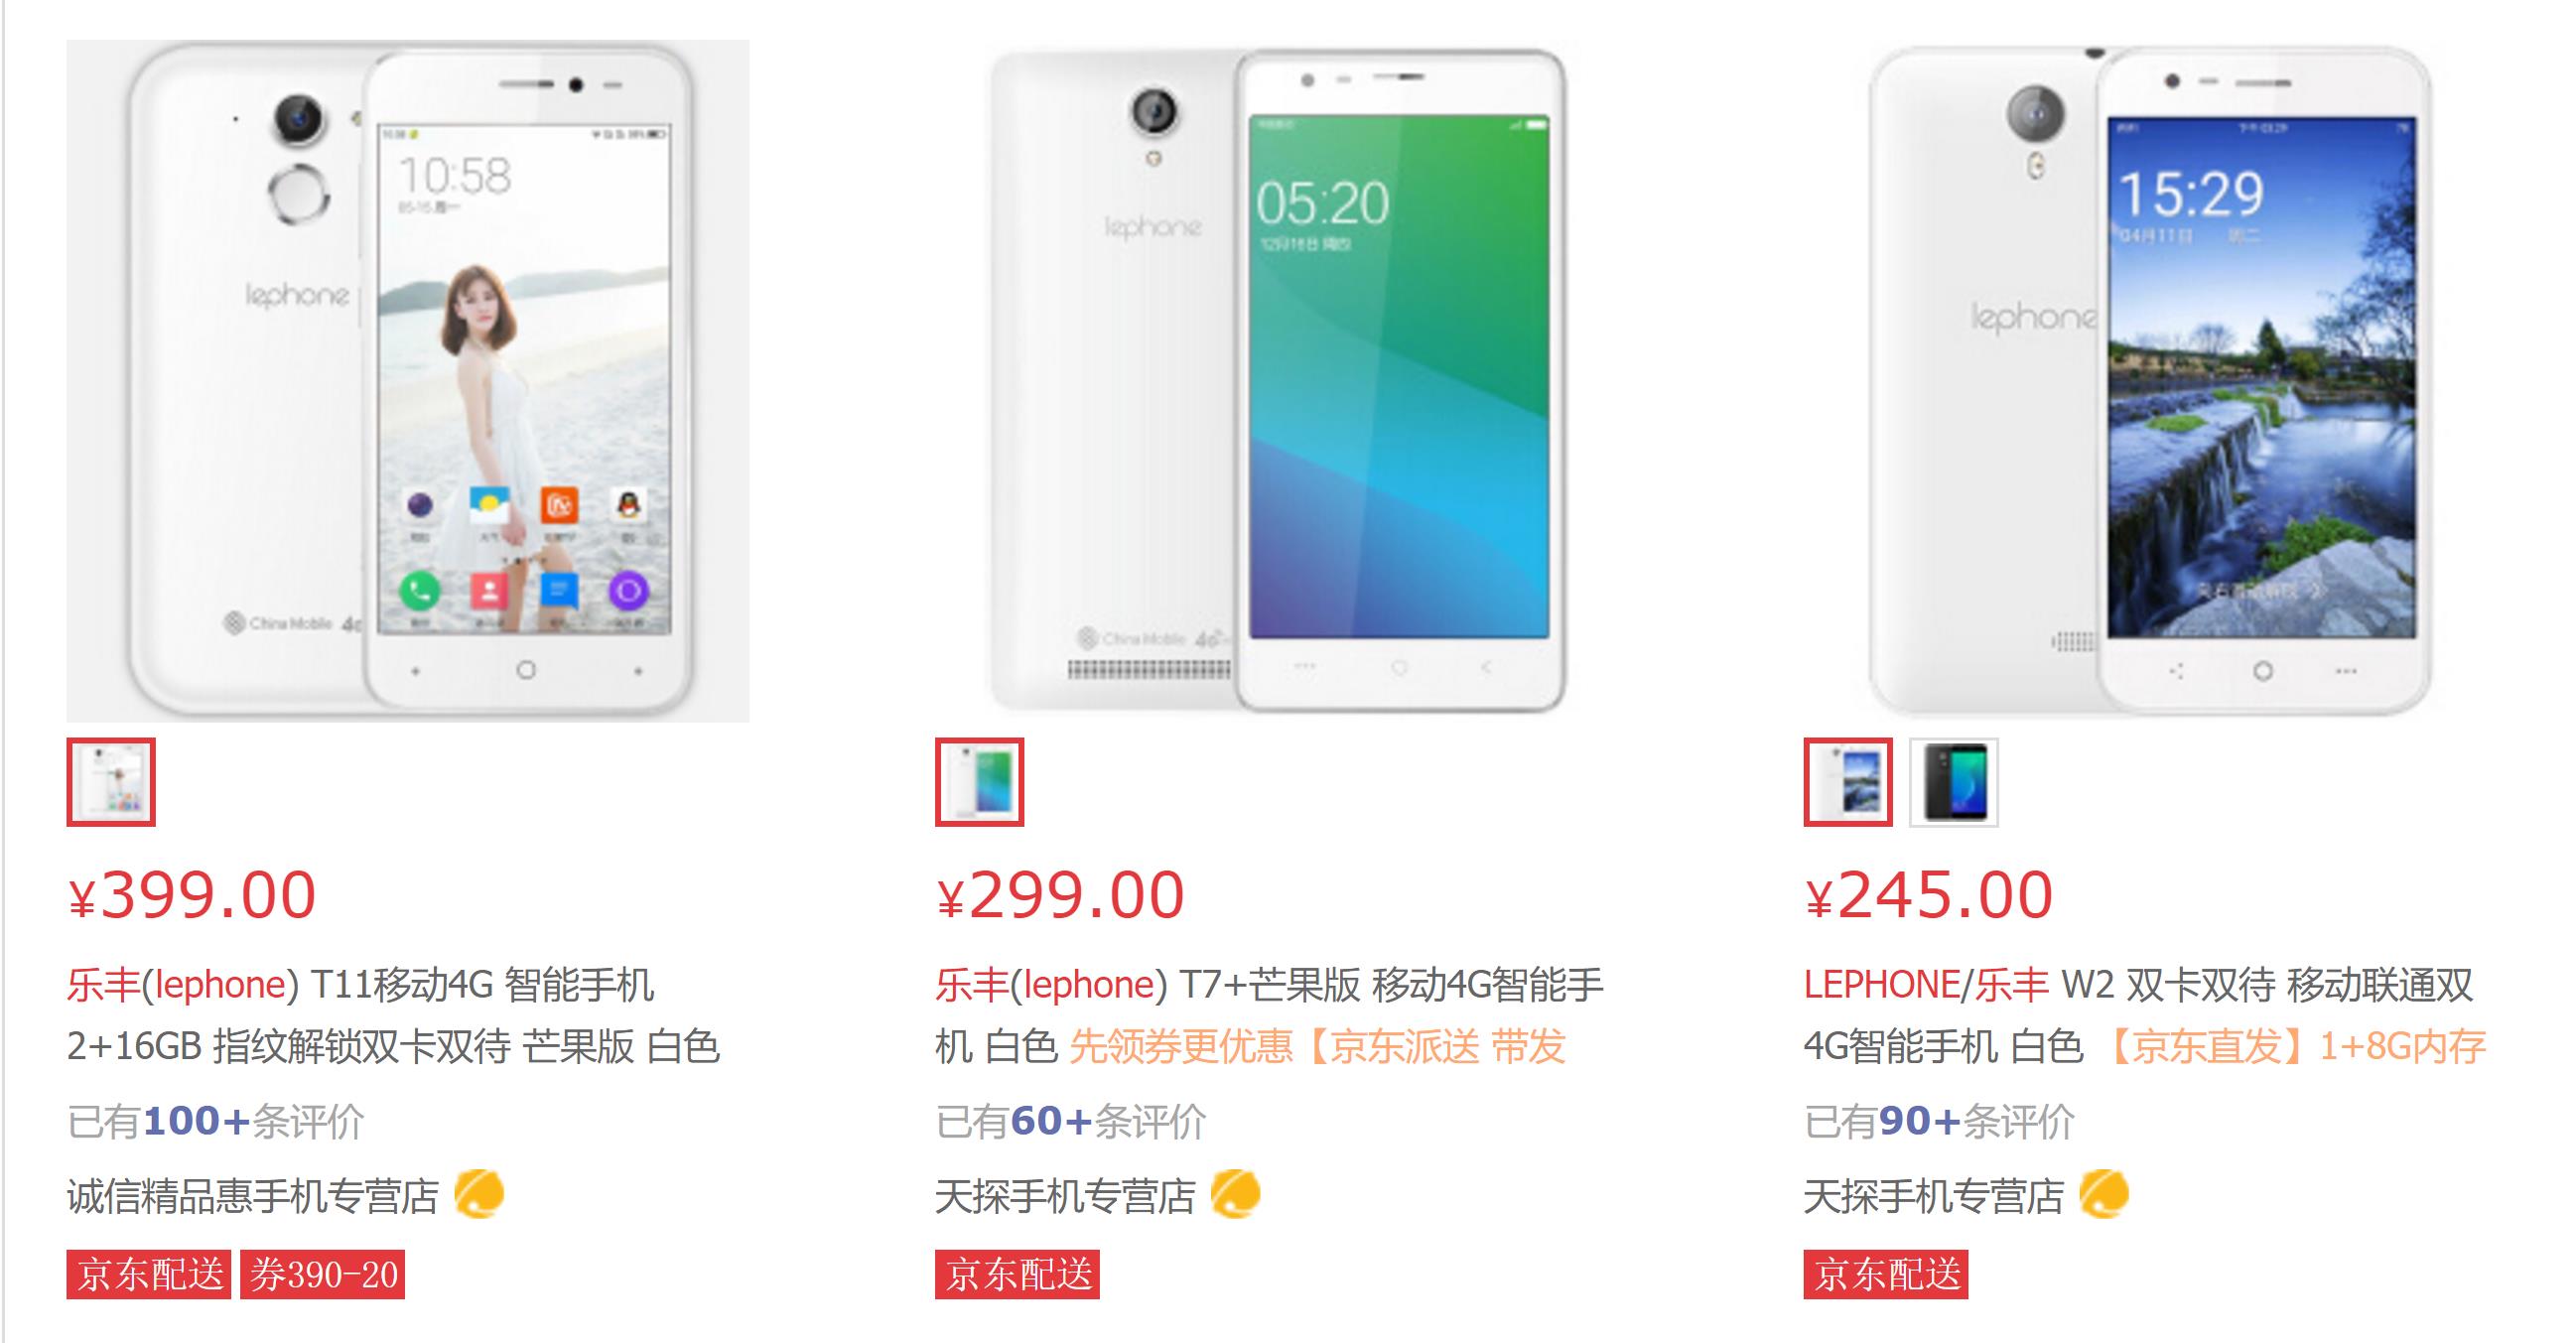This screenshot has height=1343, width=2576.
Task: Select the green-screen T7+ color thumbnail
Action: (979, 782)
